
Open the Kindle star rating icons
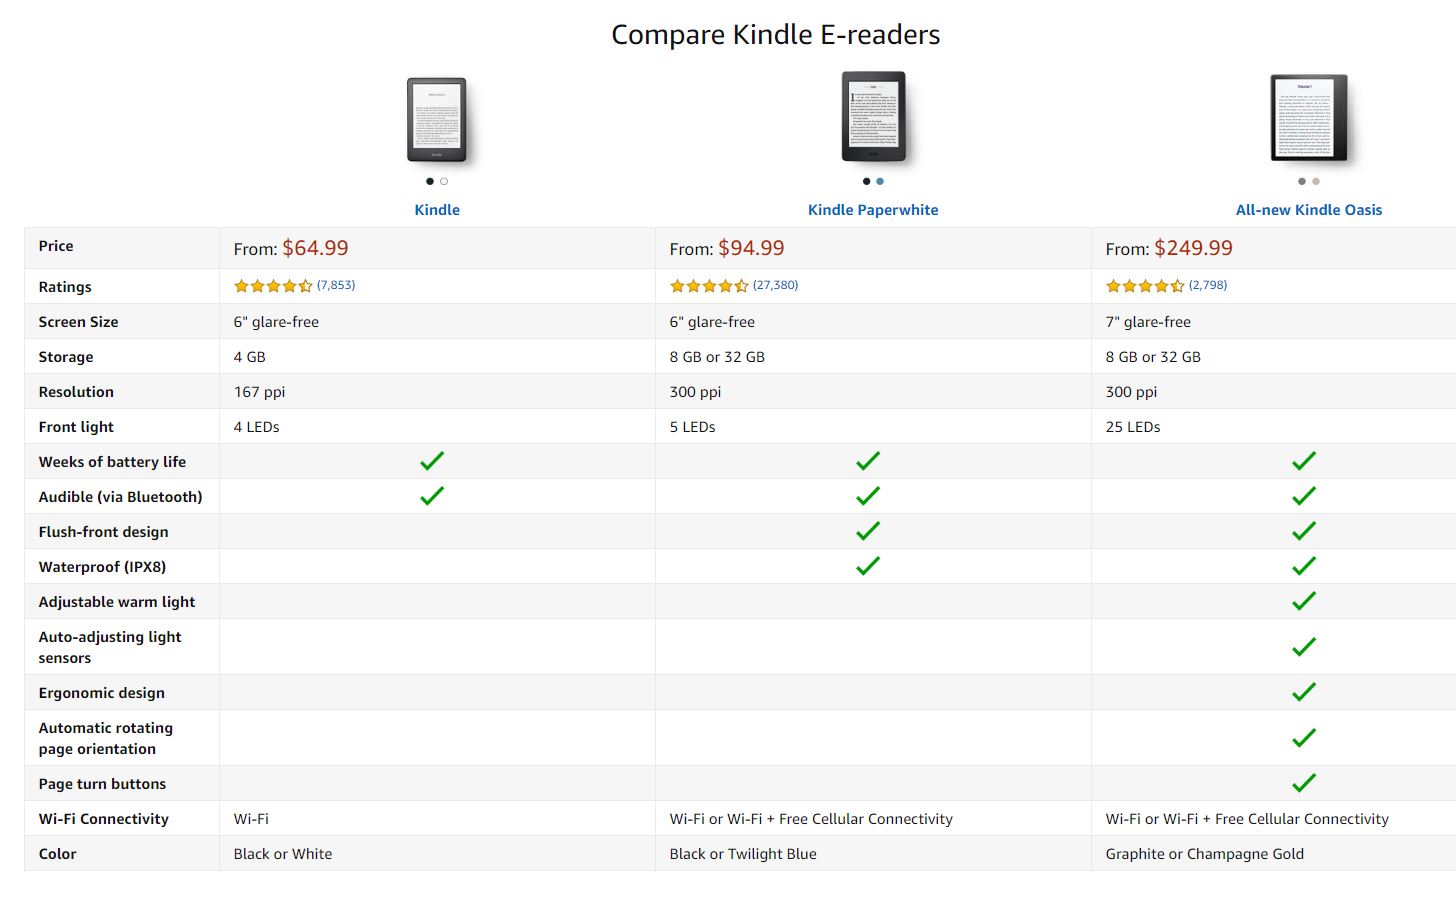[x=273, y=286]
